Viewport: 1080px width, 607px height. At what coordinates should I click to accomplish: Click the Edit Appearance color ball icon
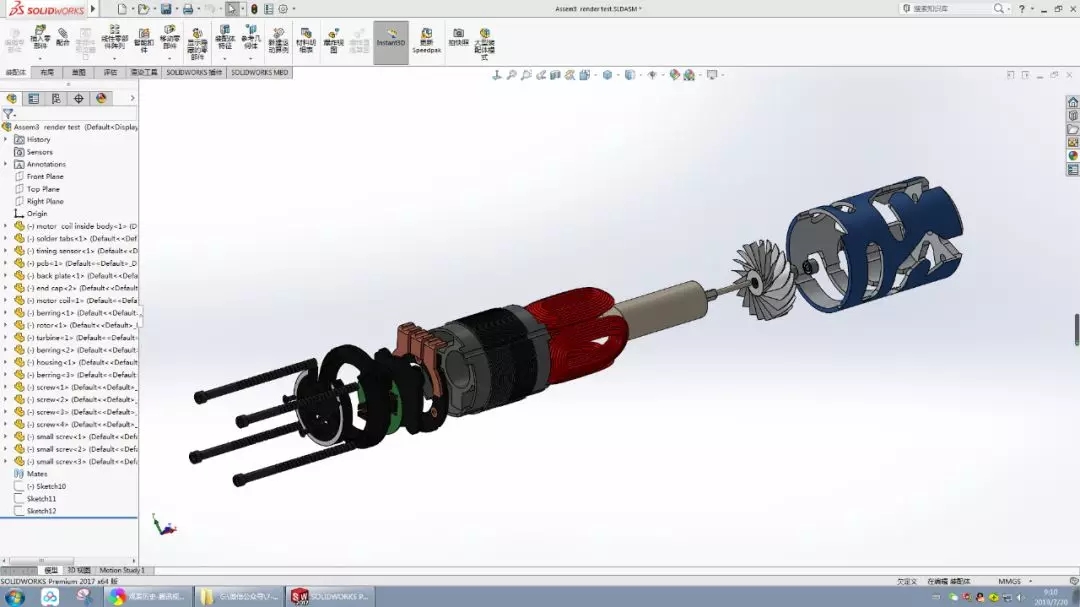pyautogui.click(x=674, y=74)
